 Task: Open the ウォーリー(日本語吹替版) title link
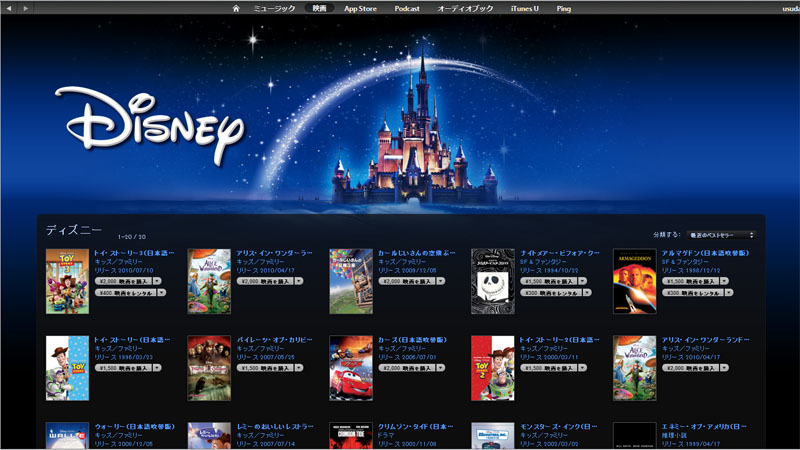135,427
